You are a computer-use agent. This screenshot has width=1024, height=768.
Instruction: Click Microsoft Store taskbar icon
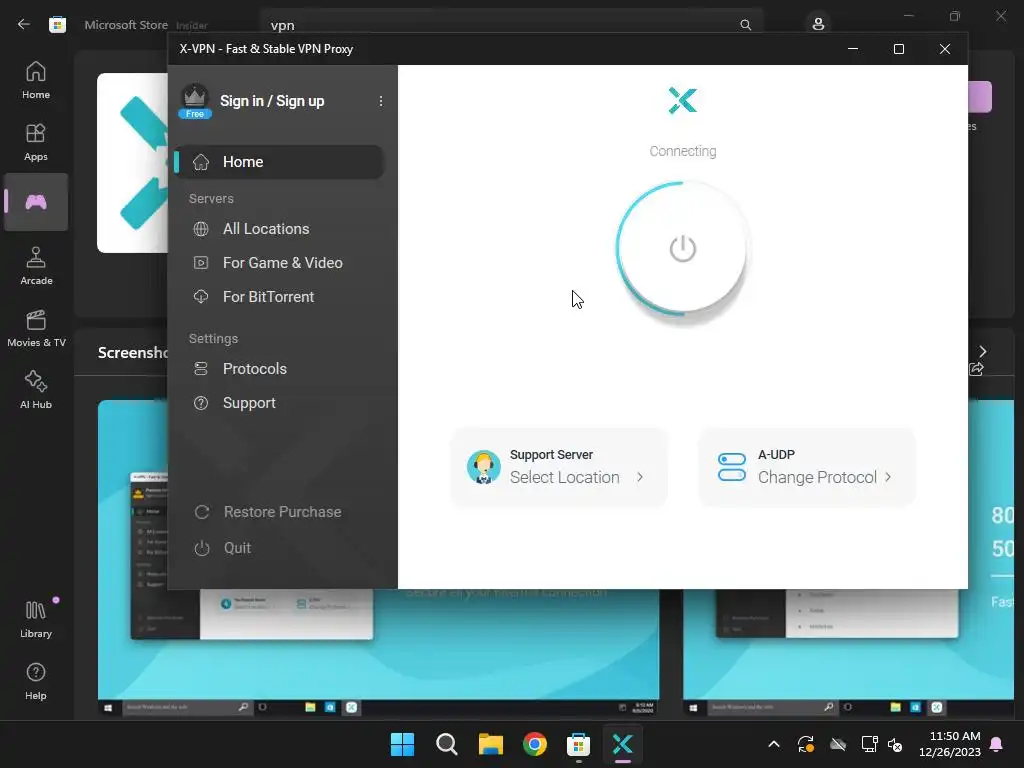point(579,744)
